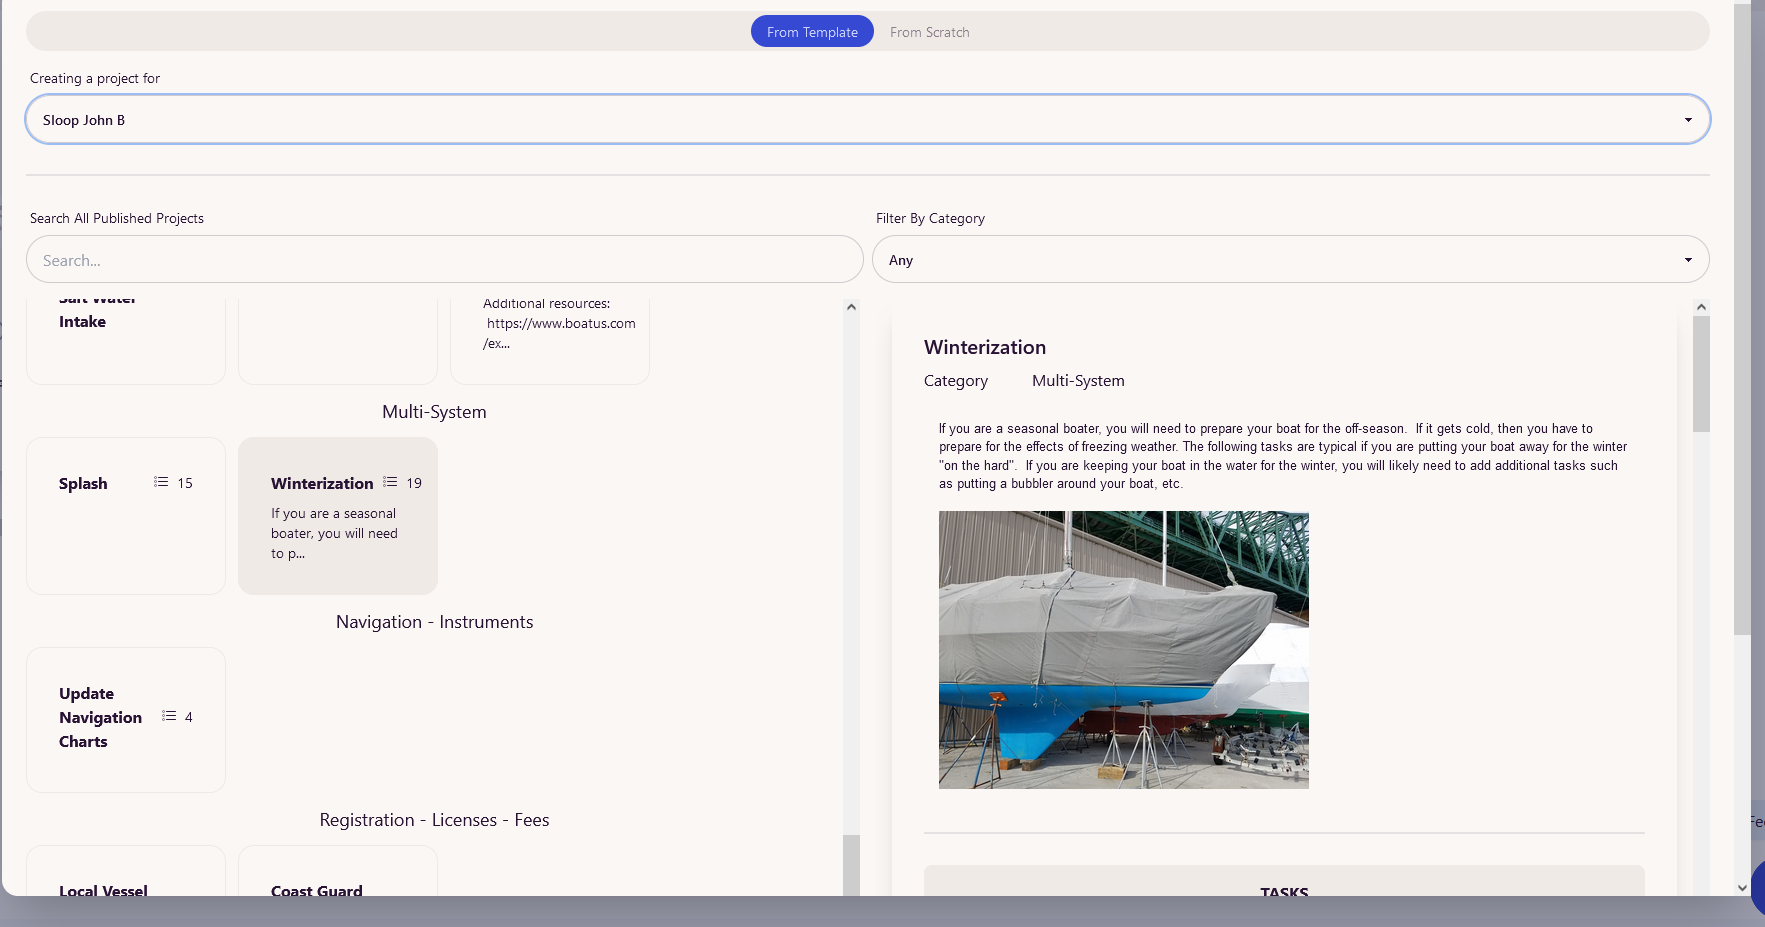Open the Sloop John B project dropdown
This screenshot has width=1765, height=927.
[868, 120]
